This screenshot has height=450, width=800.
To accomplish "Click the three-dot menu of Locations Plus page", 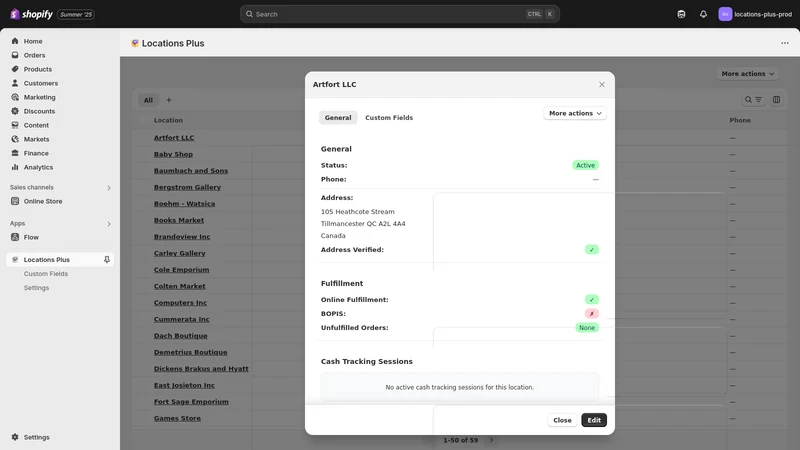I will pyautogui.click(x=785, y=43).
